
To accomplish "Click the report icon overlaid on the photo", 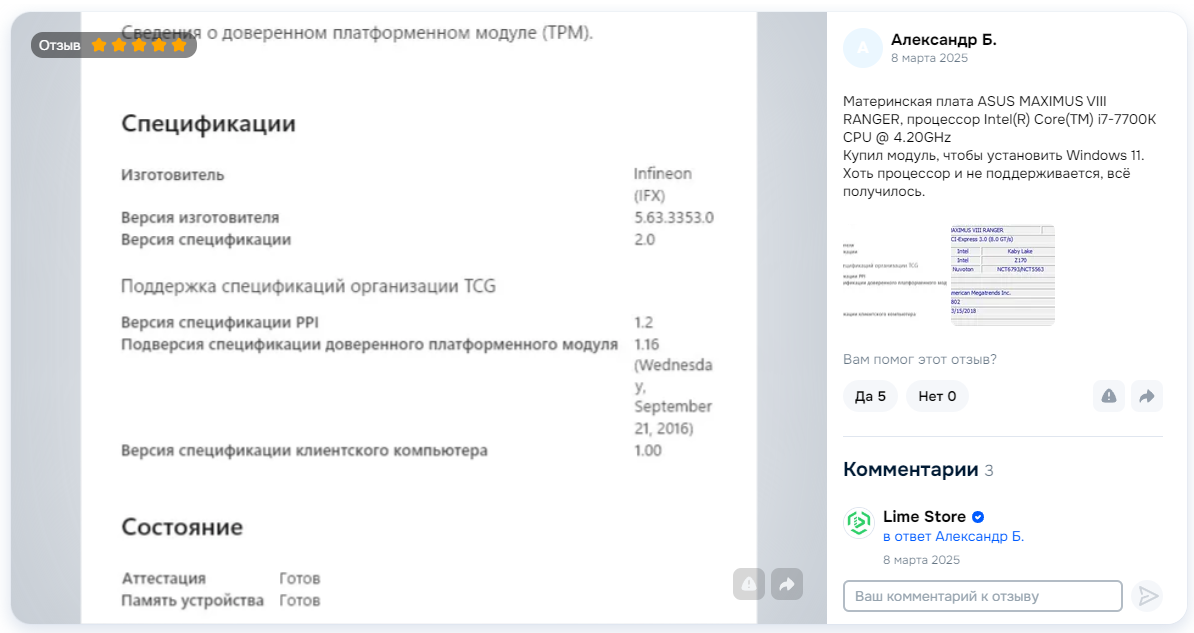I will pyautogui.click(x=749, y=584).
